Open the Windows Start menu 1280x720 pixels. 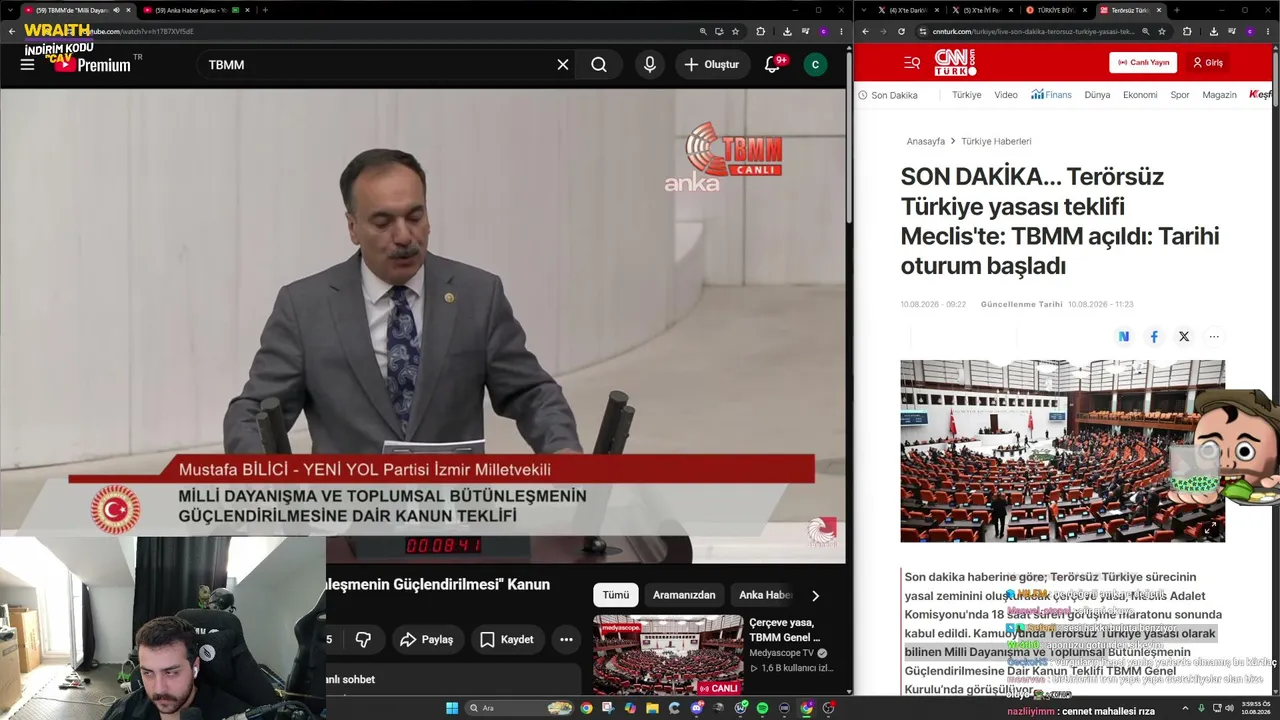tap(452, 708)
